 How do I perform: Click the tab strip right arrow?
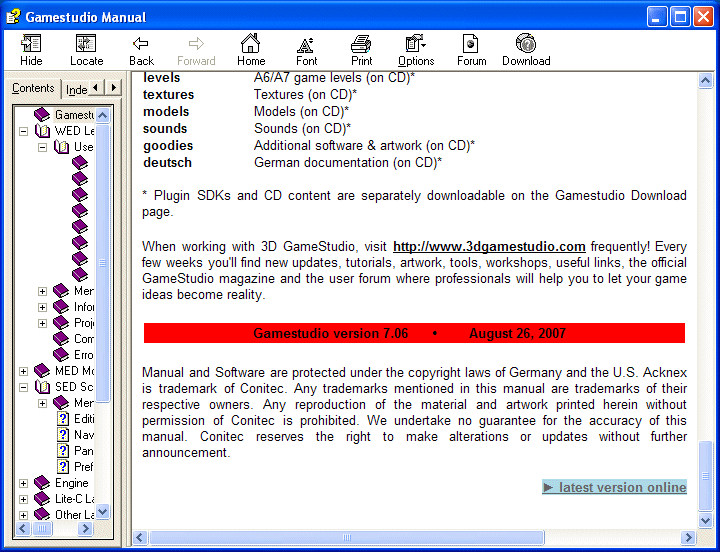pyautogui.click(x=113, y=87)
